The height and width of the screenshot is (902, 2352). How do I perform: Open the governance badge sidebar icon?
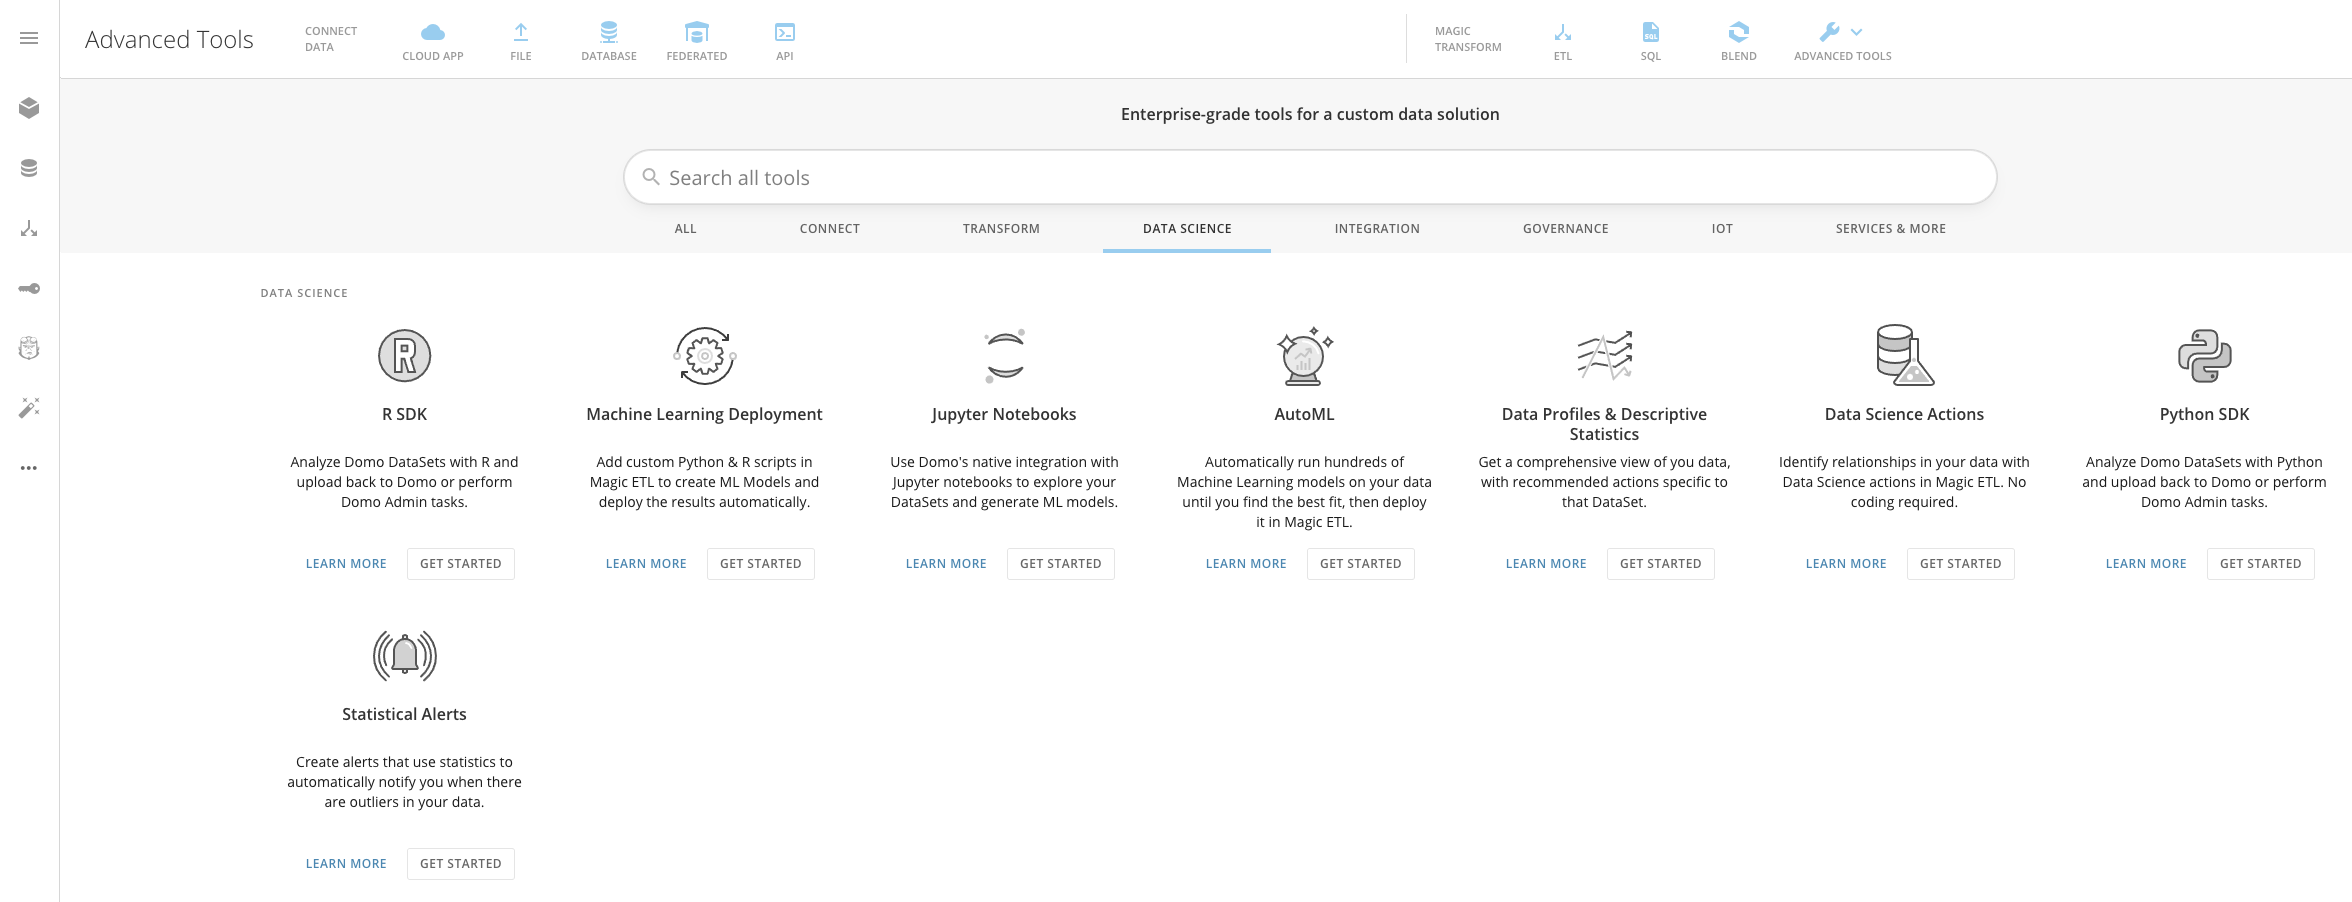(29, 348)
